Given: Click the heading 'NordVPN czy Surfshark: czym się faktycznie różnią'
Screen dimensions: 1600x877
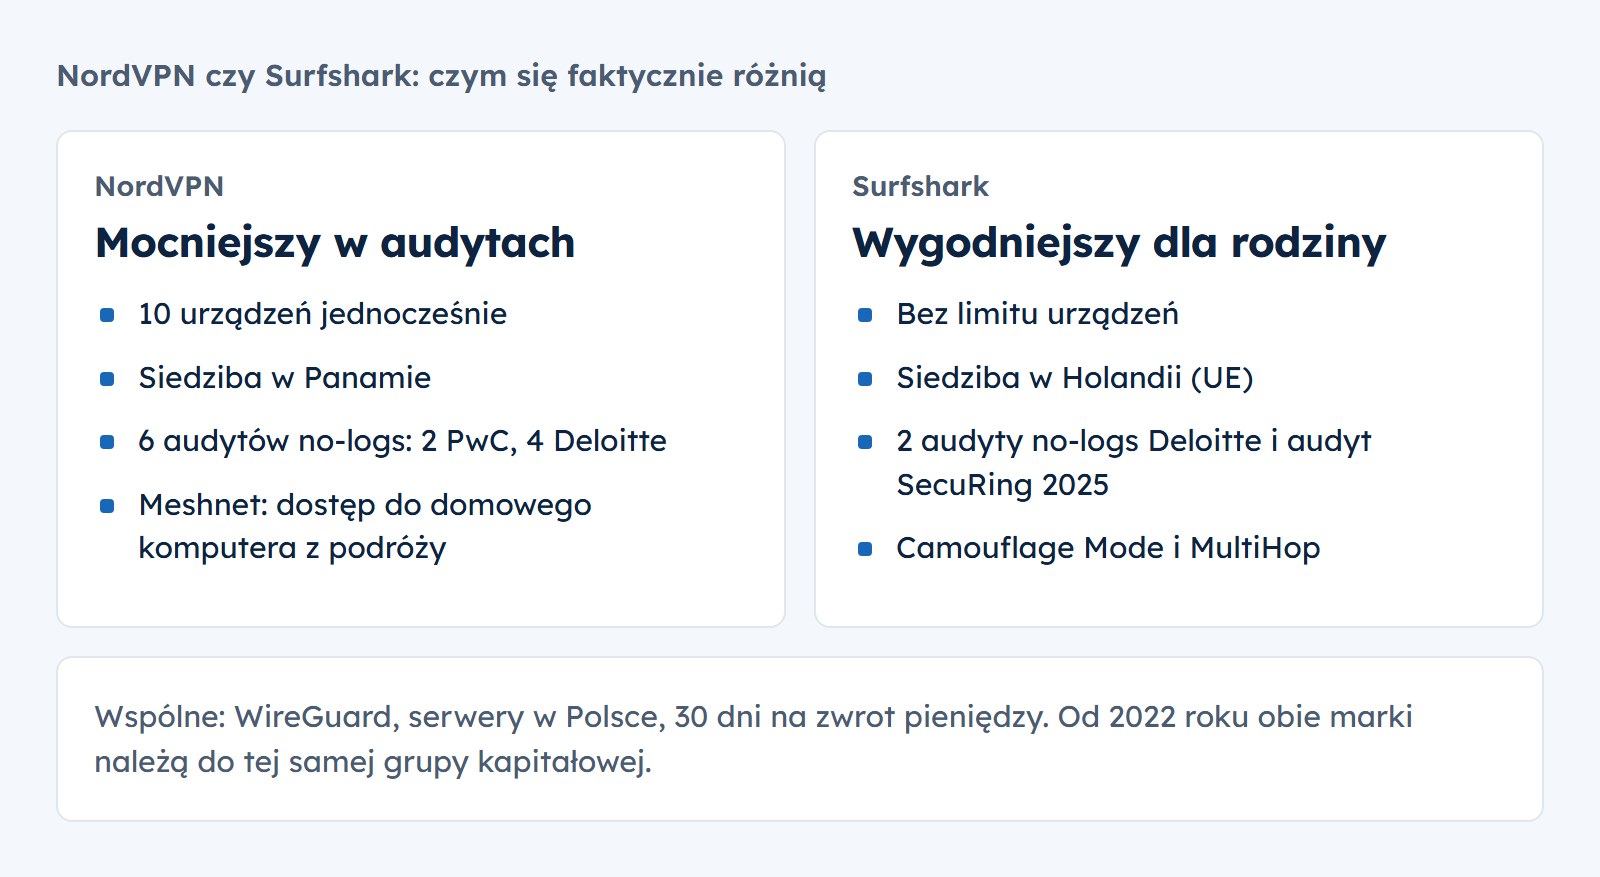Looking at the screenshot, I should 441,76.
